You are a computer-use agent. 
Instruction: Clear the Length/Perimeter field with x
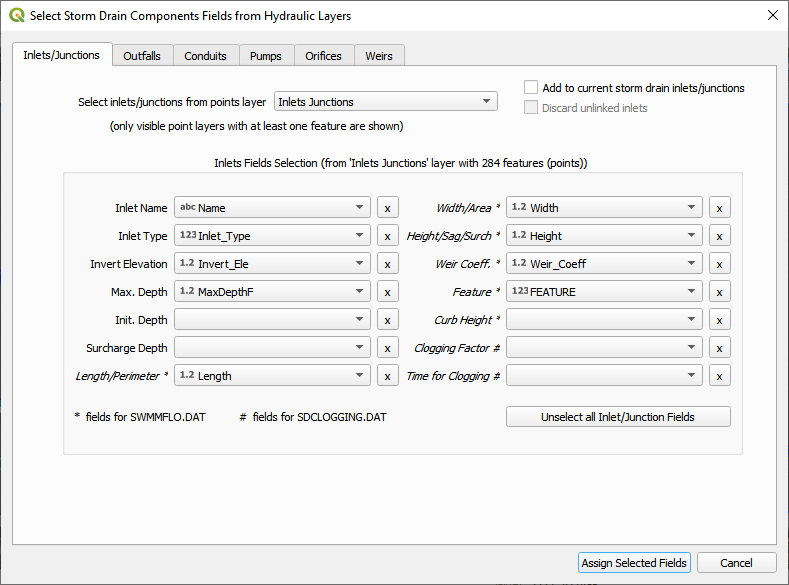click(388, 376)
